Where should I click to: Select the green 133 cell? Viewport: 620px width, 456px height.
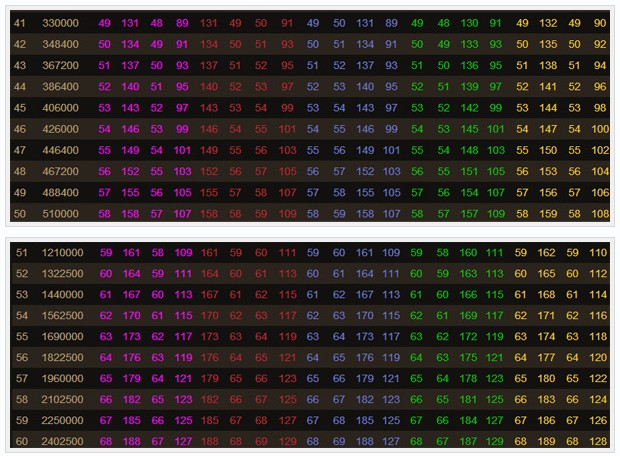pos(469,44)
